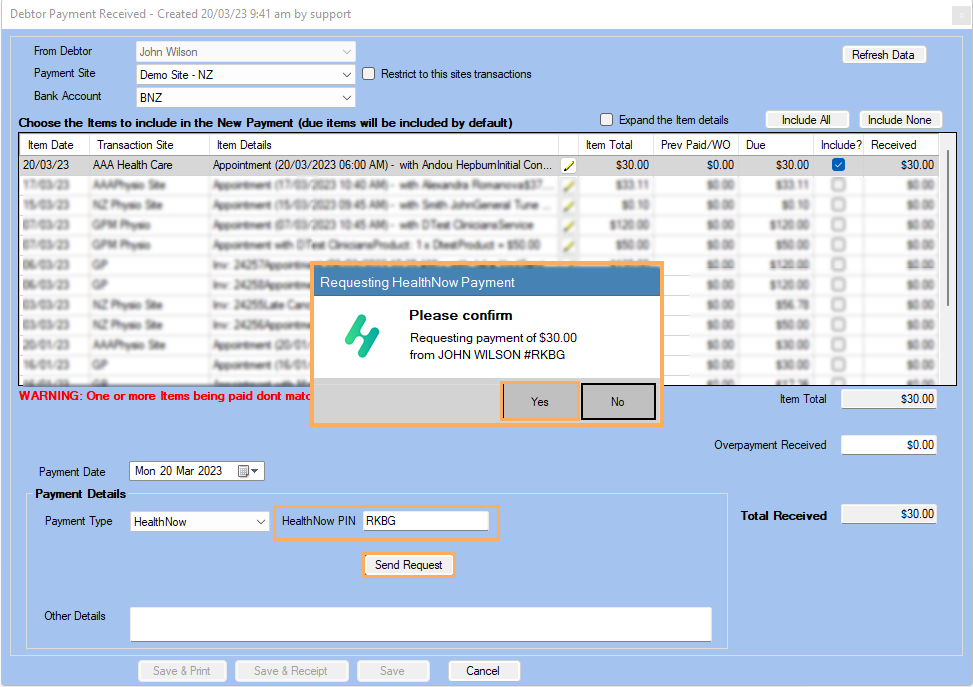Click the Save & Receipt button

[x=291, y=671]
